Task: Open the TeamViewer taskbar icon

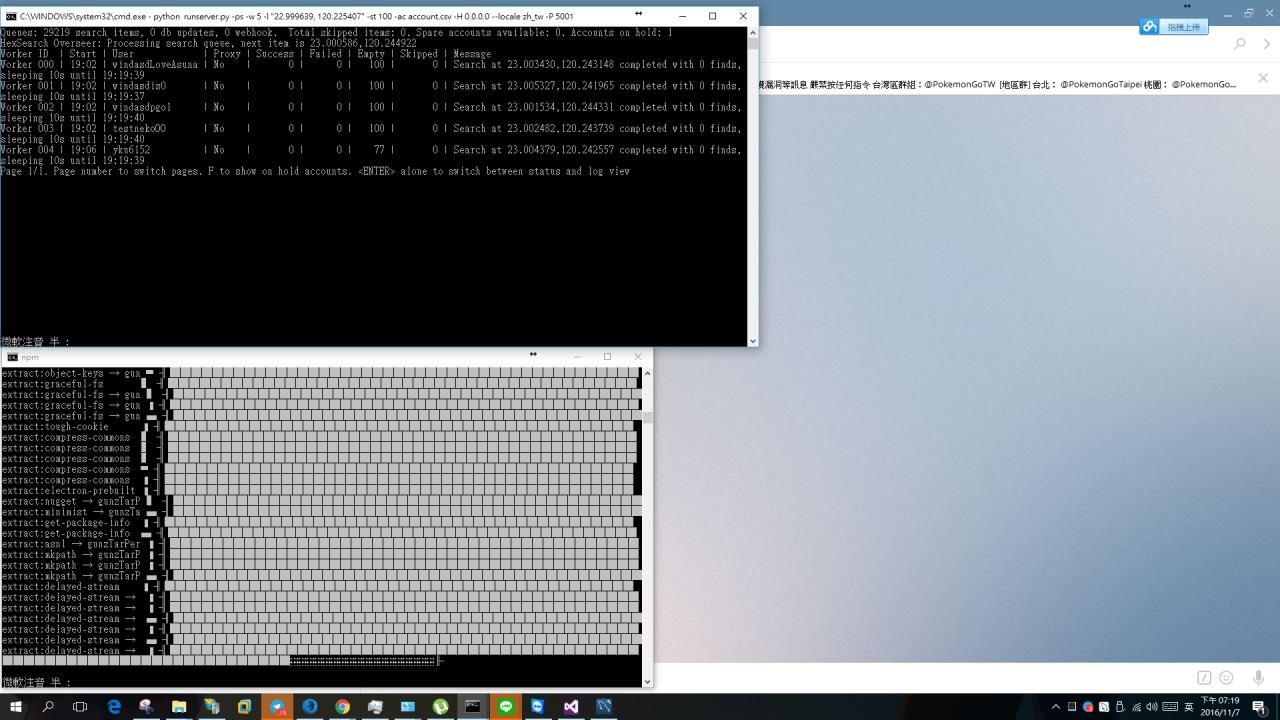Action: [538, 706]
